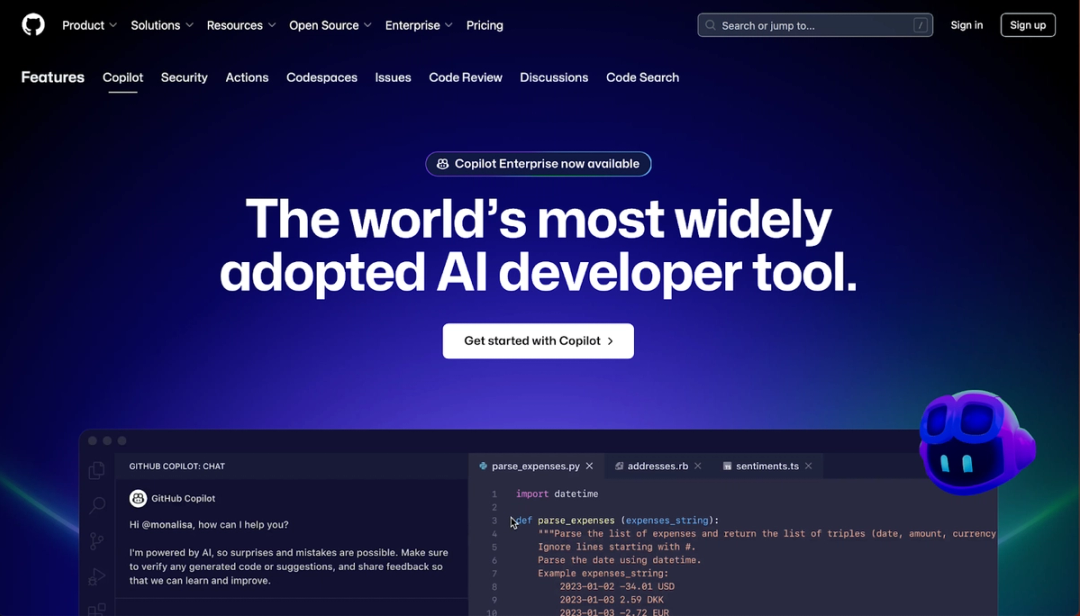Click the Search icon in the editor sidebar
Image resolution: width=1080 pixels, height=616 pixels.
click(x=97, y=505)
